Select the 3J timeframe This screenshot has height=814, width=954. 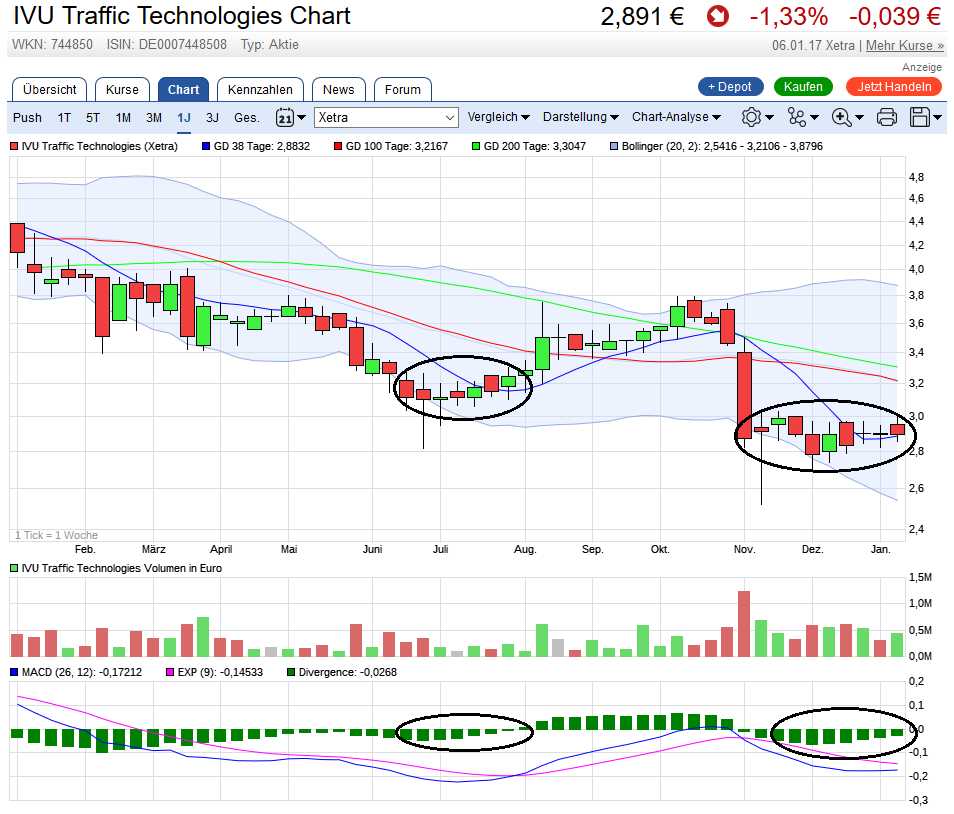coord(212,117)
